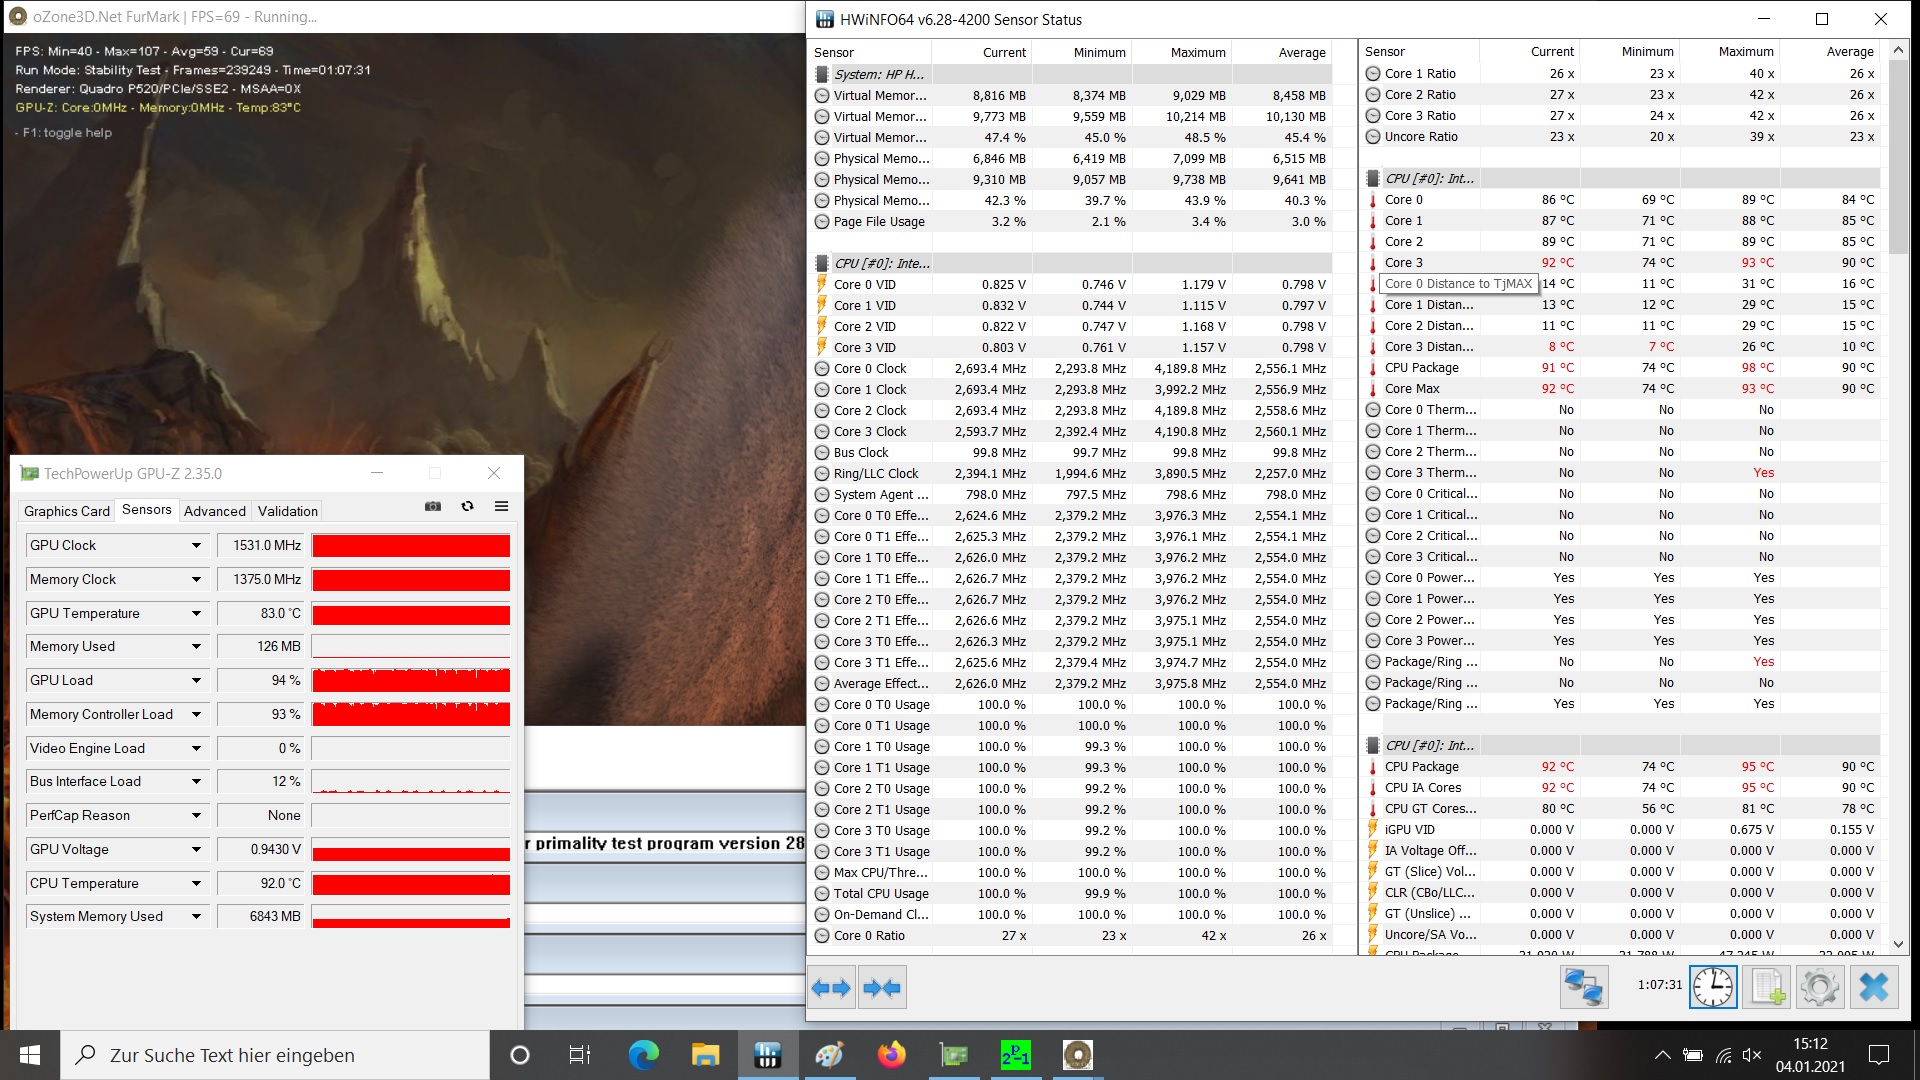Click the blue X to close sensors
1920x1080 pixels.
point(1873,987)
